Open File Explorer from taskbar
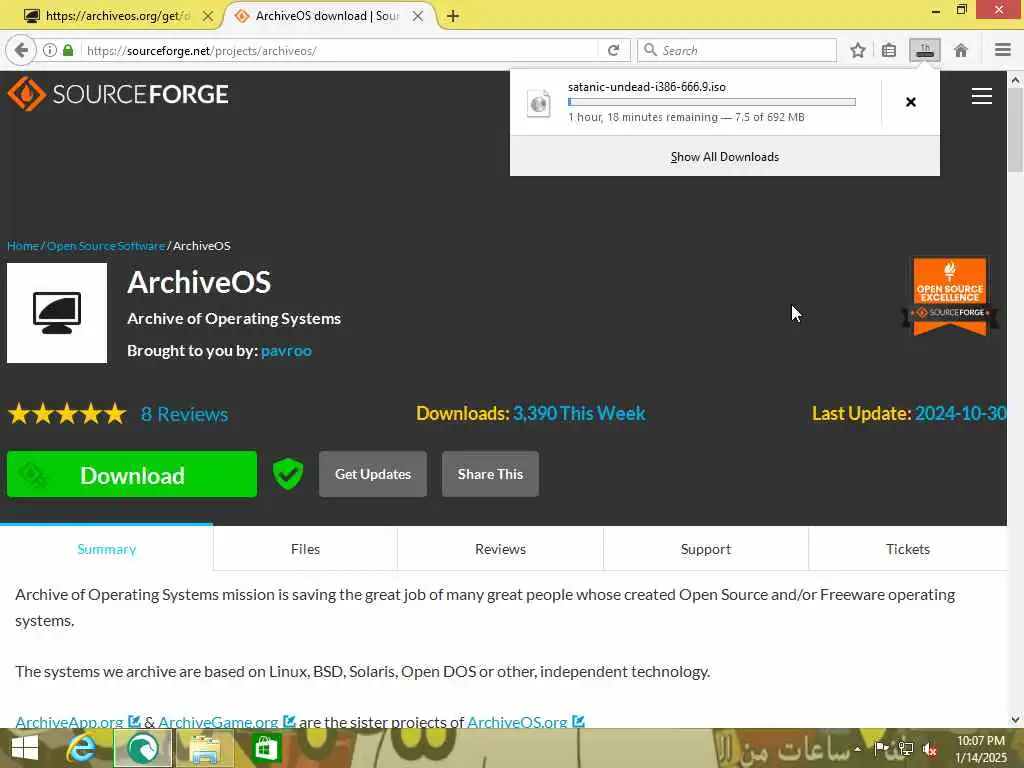Image resolution: width=1024 pixels, height=768 pixels. point(204,748)
